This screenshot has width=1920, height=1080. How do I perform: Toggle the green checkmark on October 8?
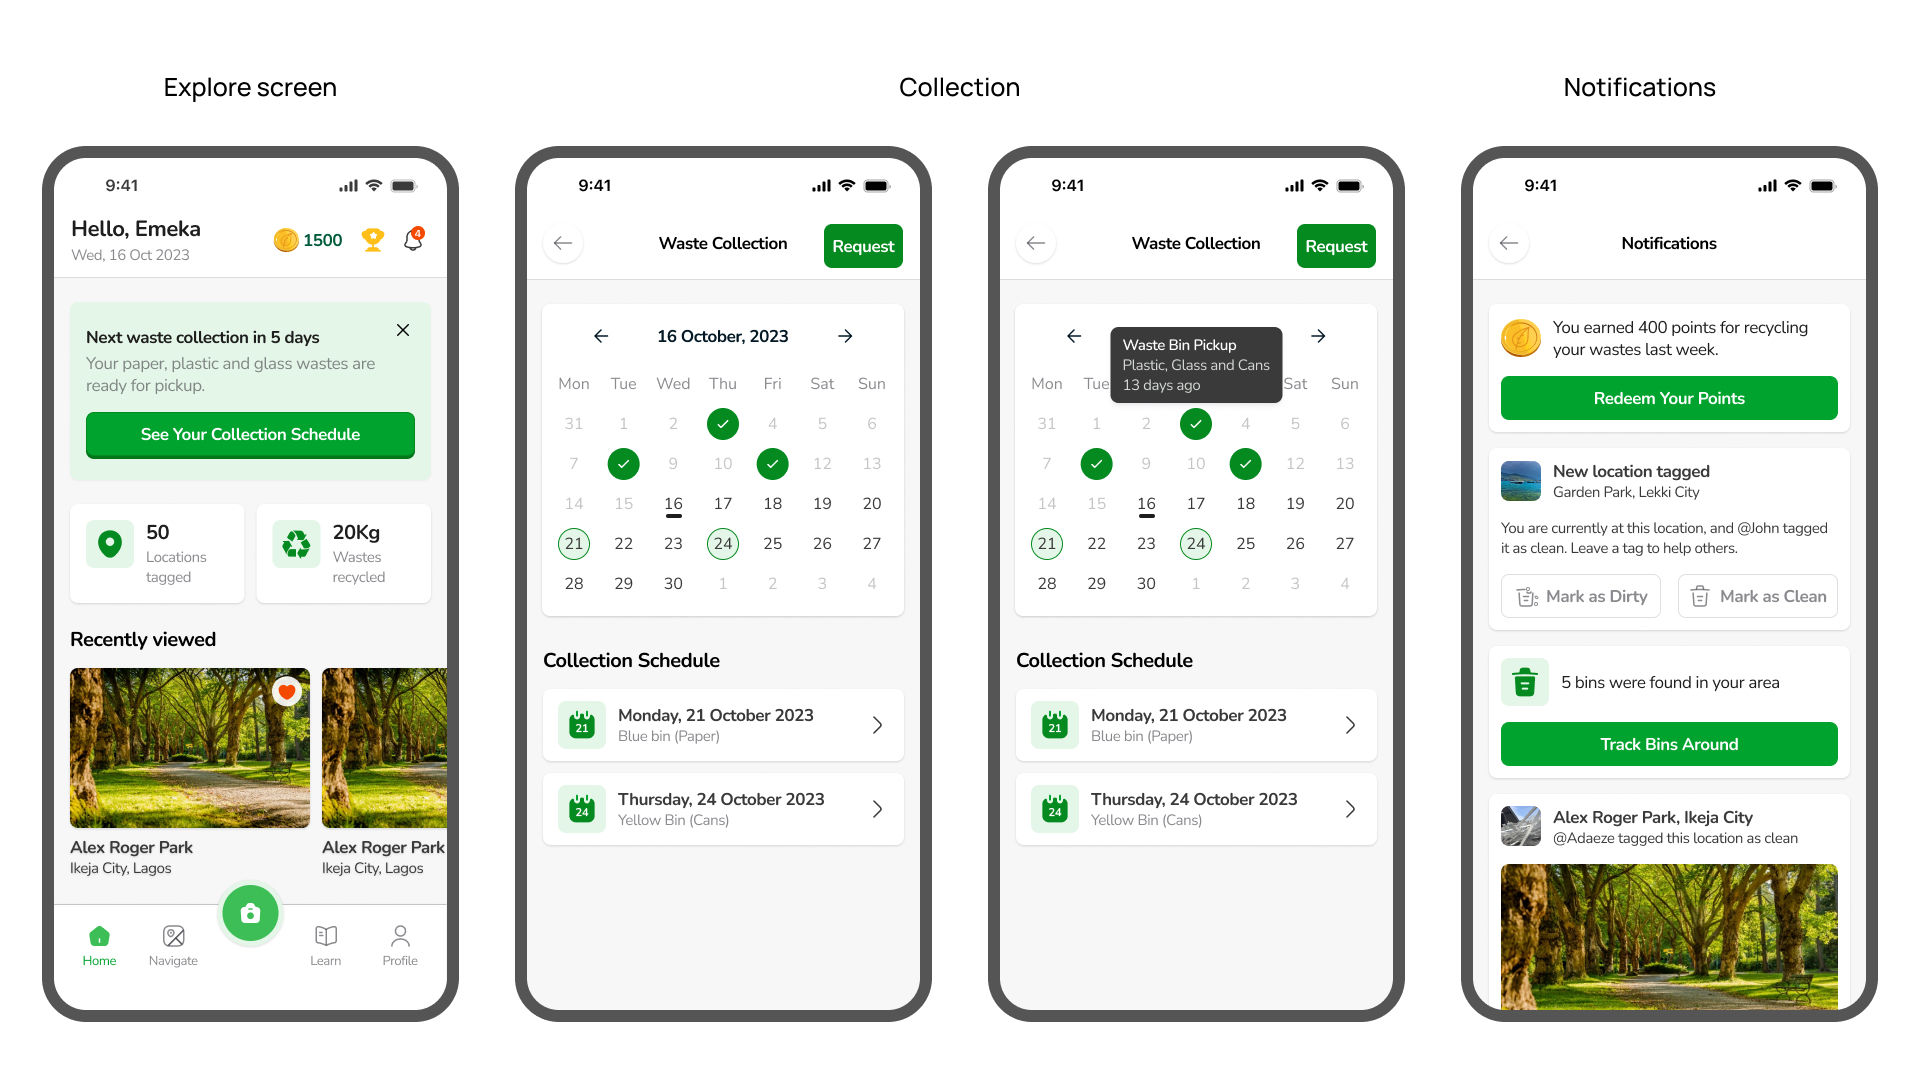point(621,463)
